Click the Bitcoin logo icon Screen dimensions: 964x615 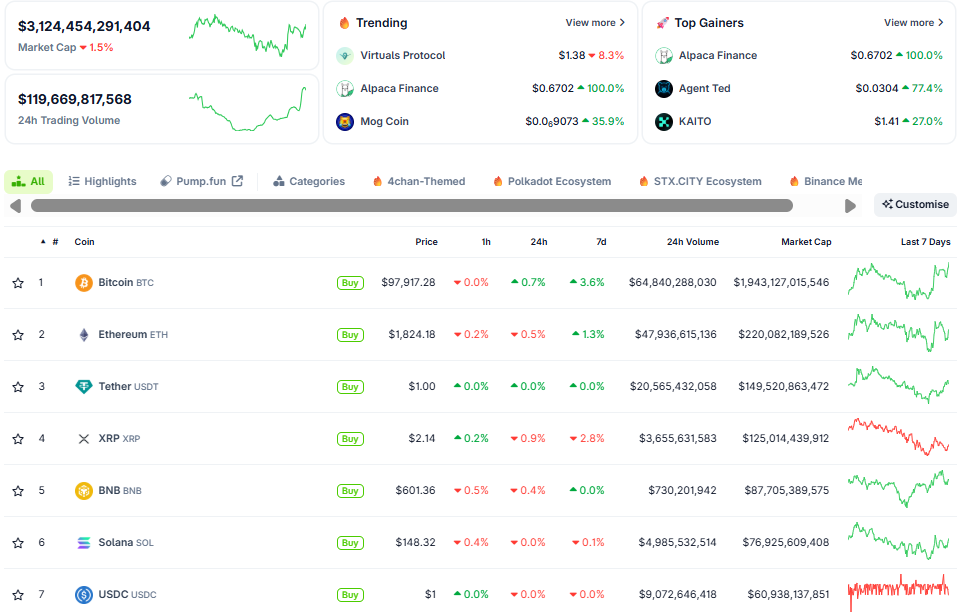point(84,283)
